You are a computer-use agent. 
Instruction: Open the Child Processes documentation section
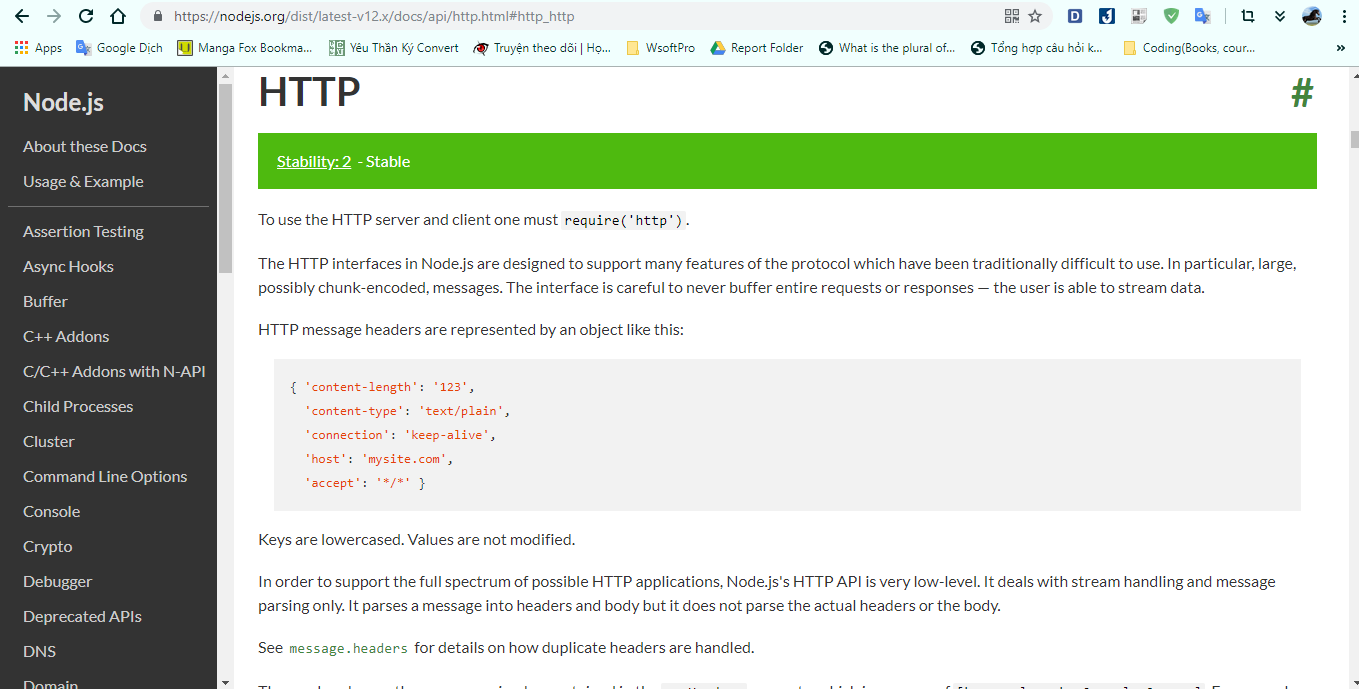coord(77,406)
